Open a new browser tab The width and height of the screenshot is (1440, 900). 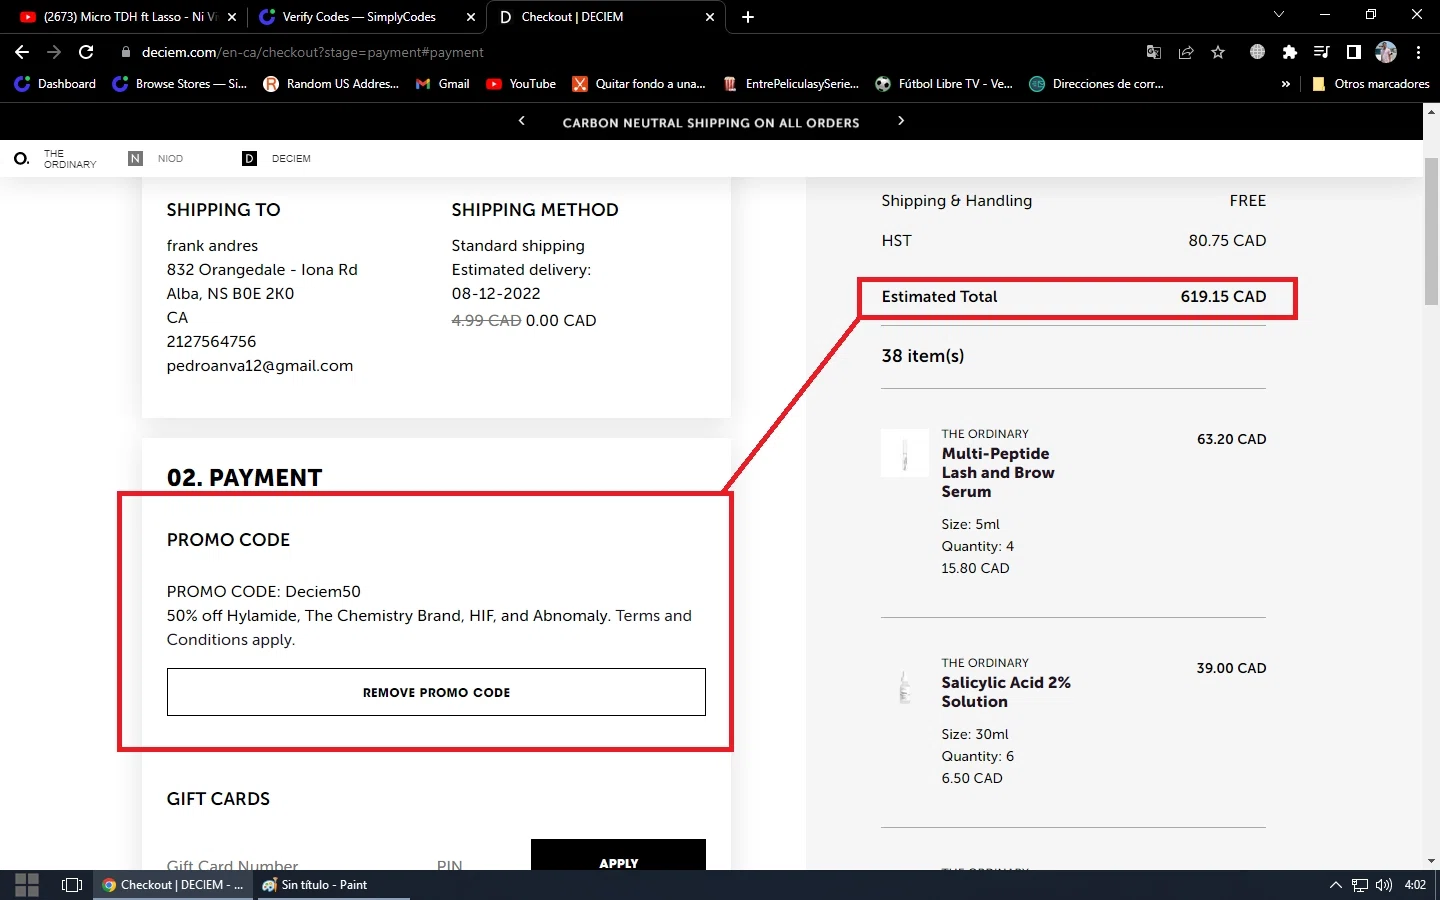coord(748,17)
